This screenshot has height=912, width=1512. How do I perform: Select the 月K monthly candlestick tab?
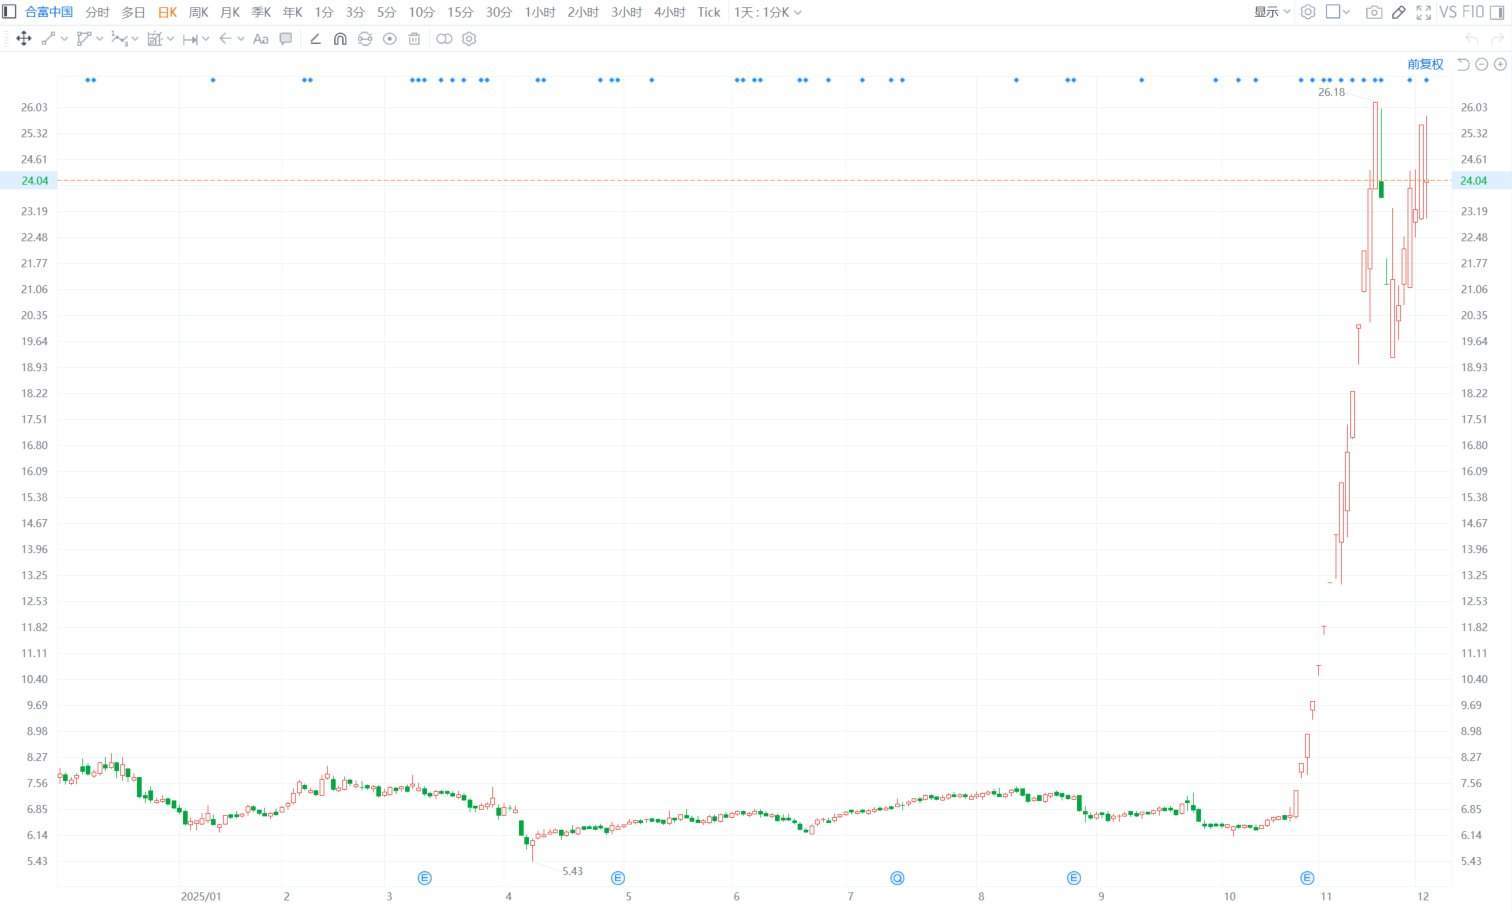tap(229, 12)
